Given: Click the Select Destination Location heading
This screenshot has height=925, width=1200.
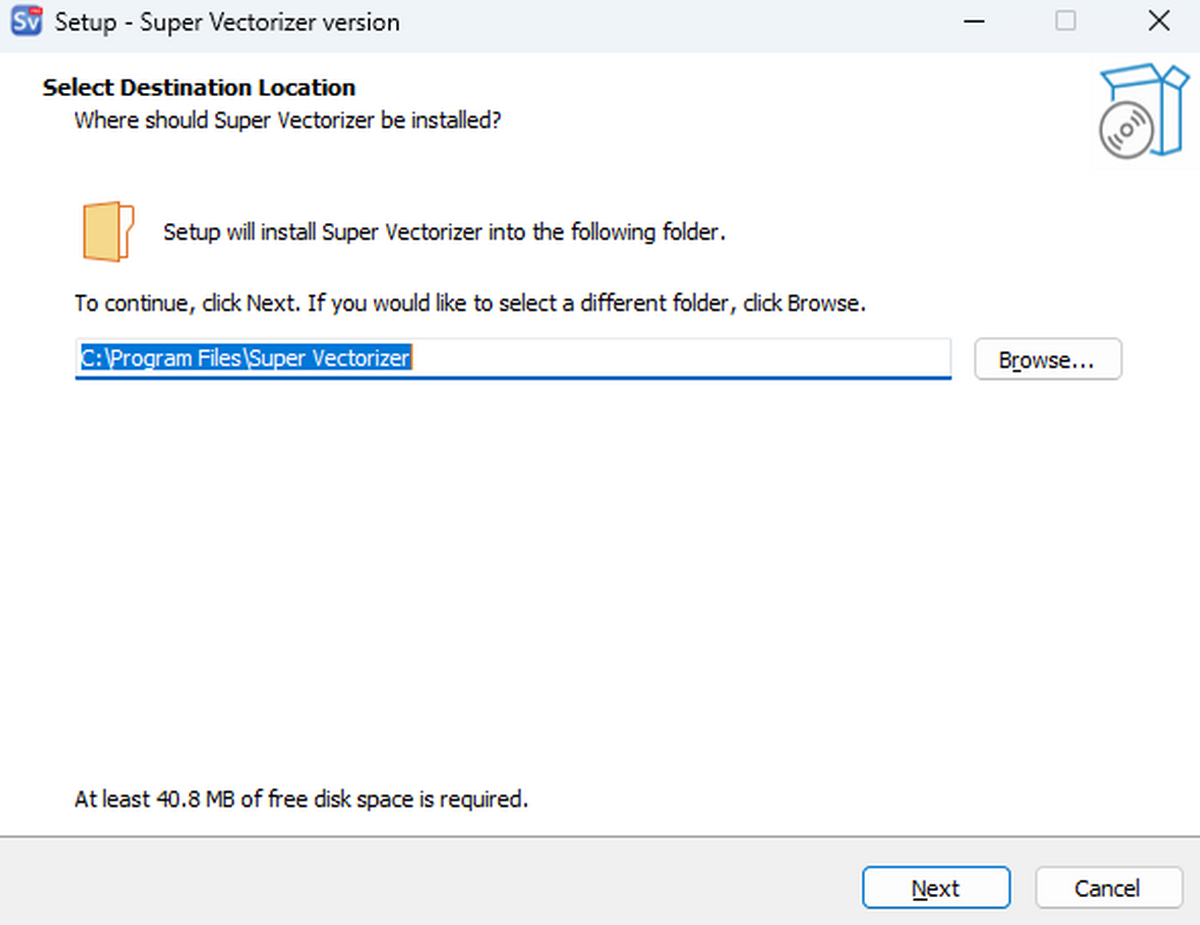Looking at the screenshot, I should pos(198,87).
